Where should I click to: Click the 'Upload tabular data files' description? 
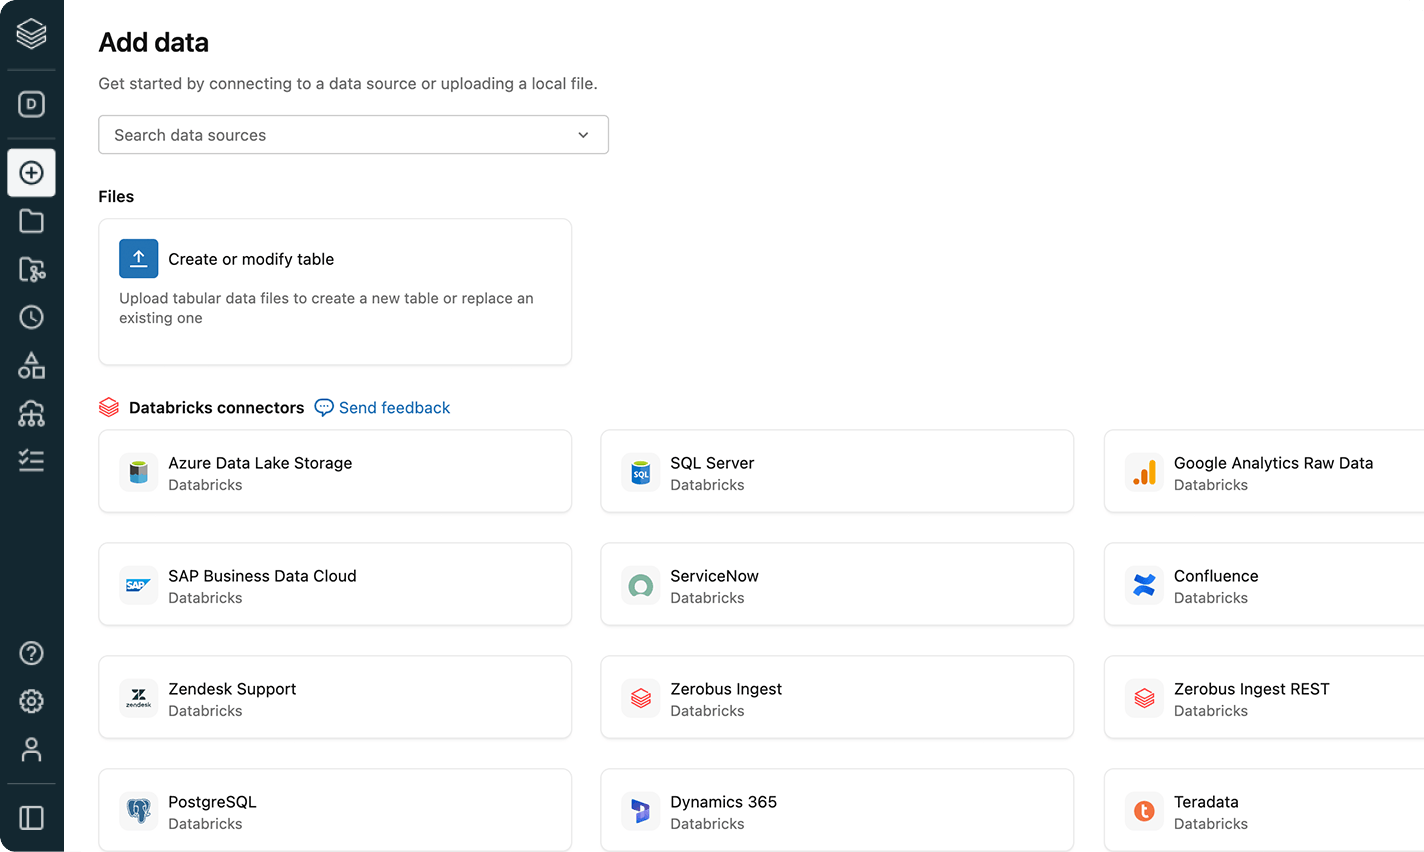326,308
